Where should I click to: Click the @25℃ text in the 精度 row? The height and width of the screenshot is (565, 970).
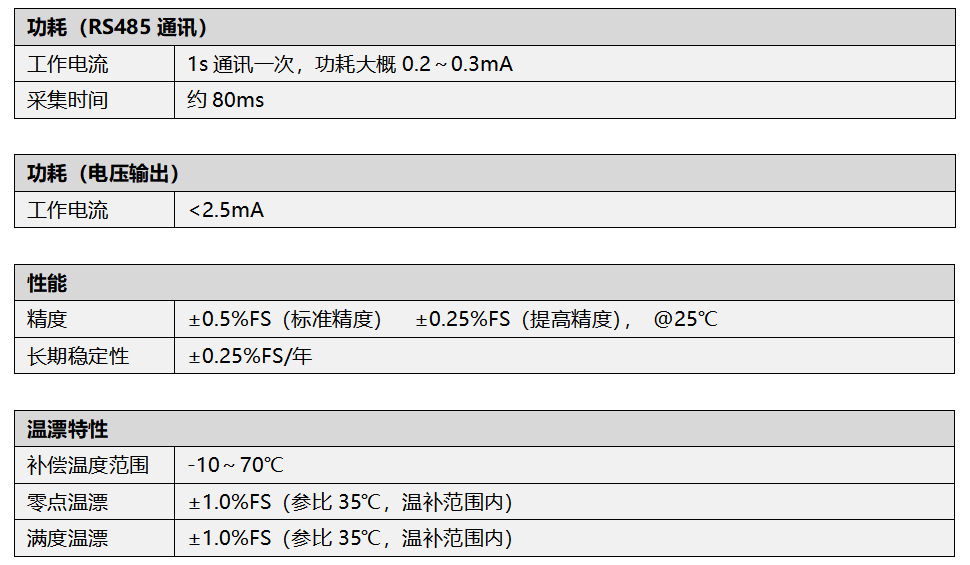685,319
